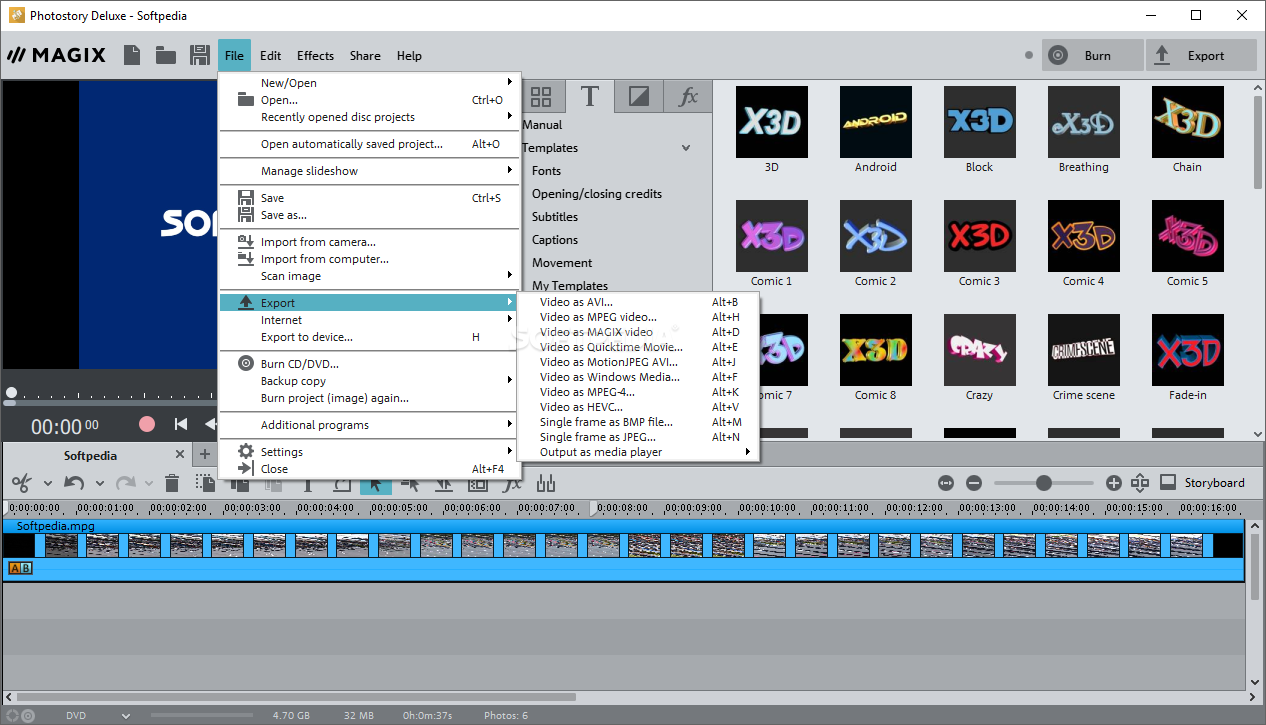Open the Effects menu
1266x725 pixels.
coord(315,56)
